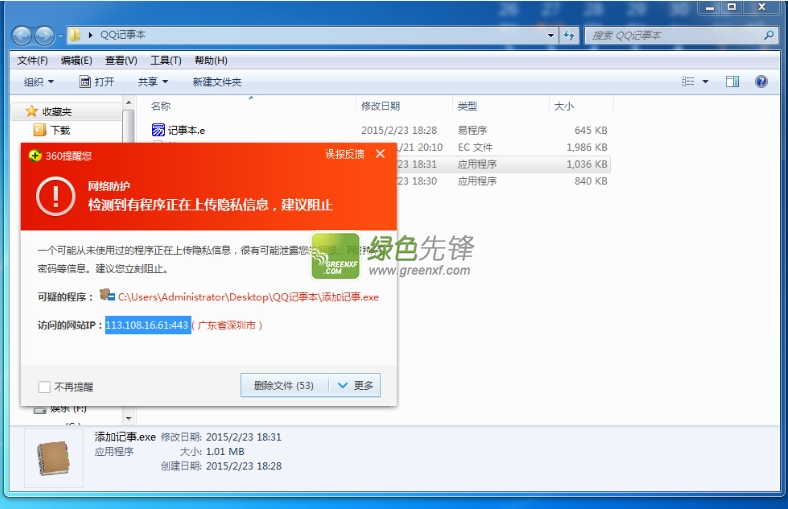Sort by the 大小 column header
Screen dimensions: 788x509
564,106
